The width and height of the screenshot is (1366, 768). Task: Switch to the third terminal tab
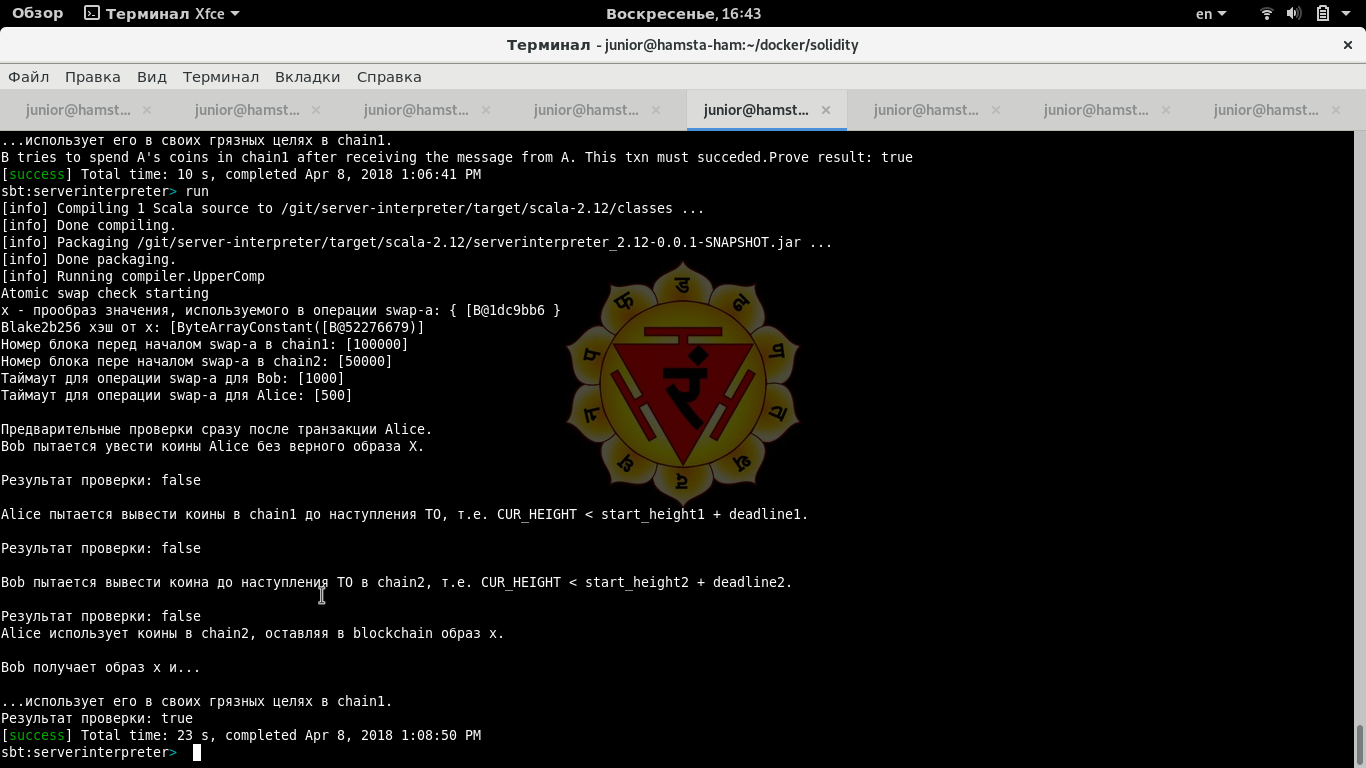click(417, 110)
